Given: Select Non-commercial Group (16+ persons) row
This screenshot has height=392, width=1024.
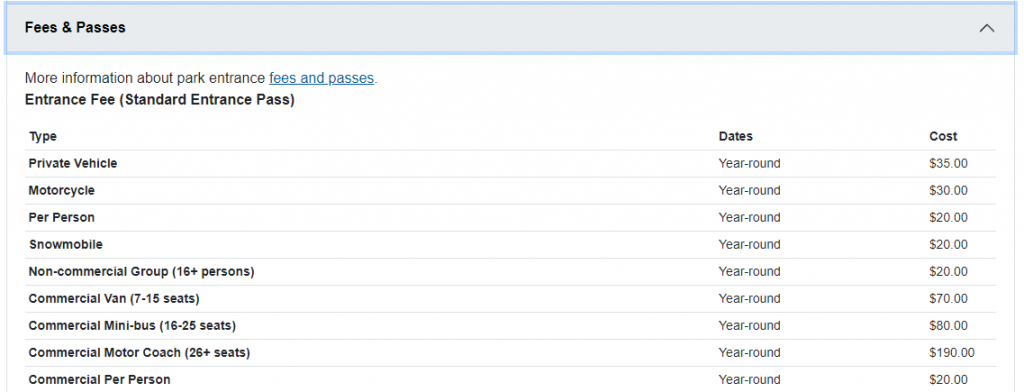Looking at the screenshot, I should coord(511,272).
